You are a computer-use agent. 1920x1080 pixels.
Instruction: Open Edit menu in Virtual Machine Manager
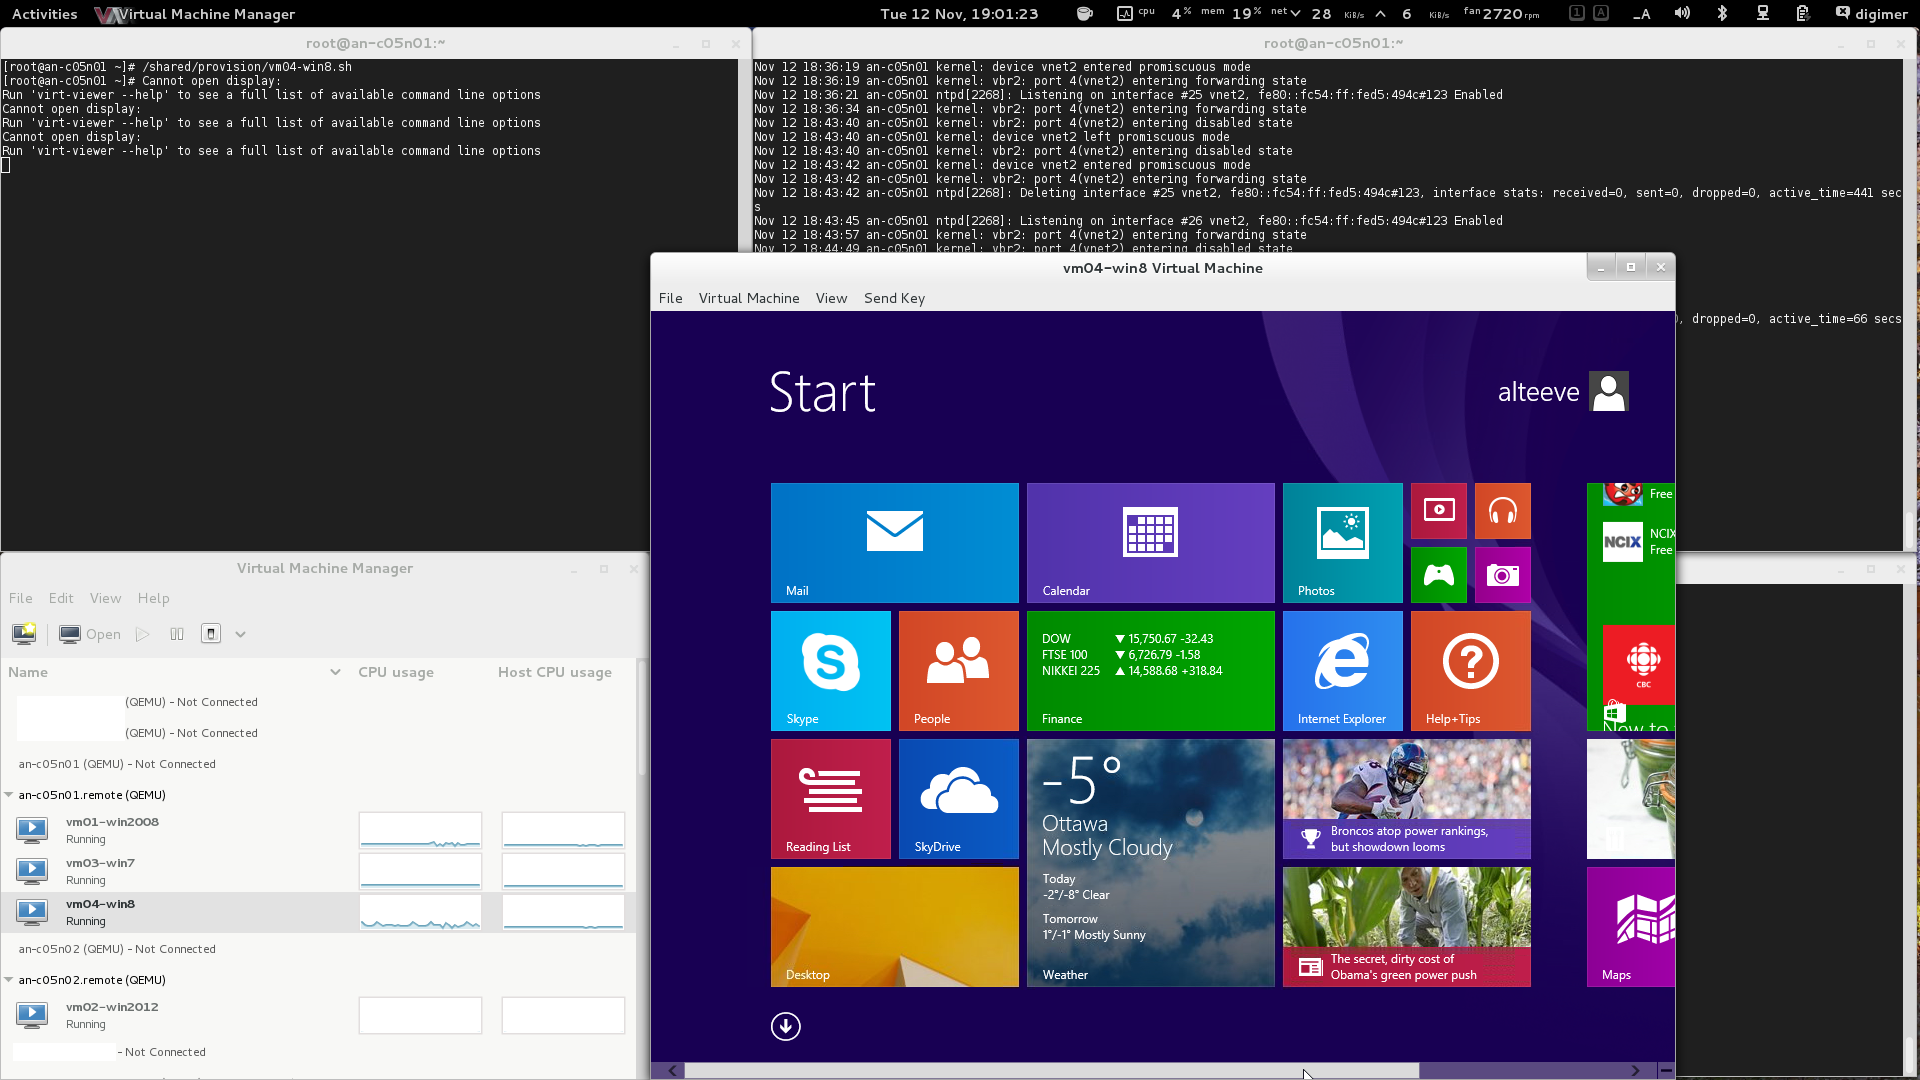(x=61, y=598)
